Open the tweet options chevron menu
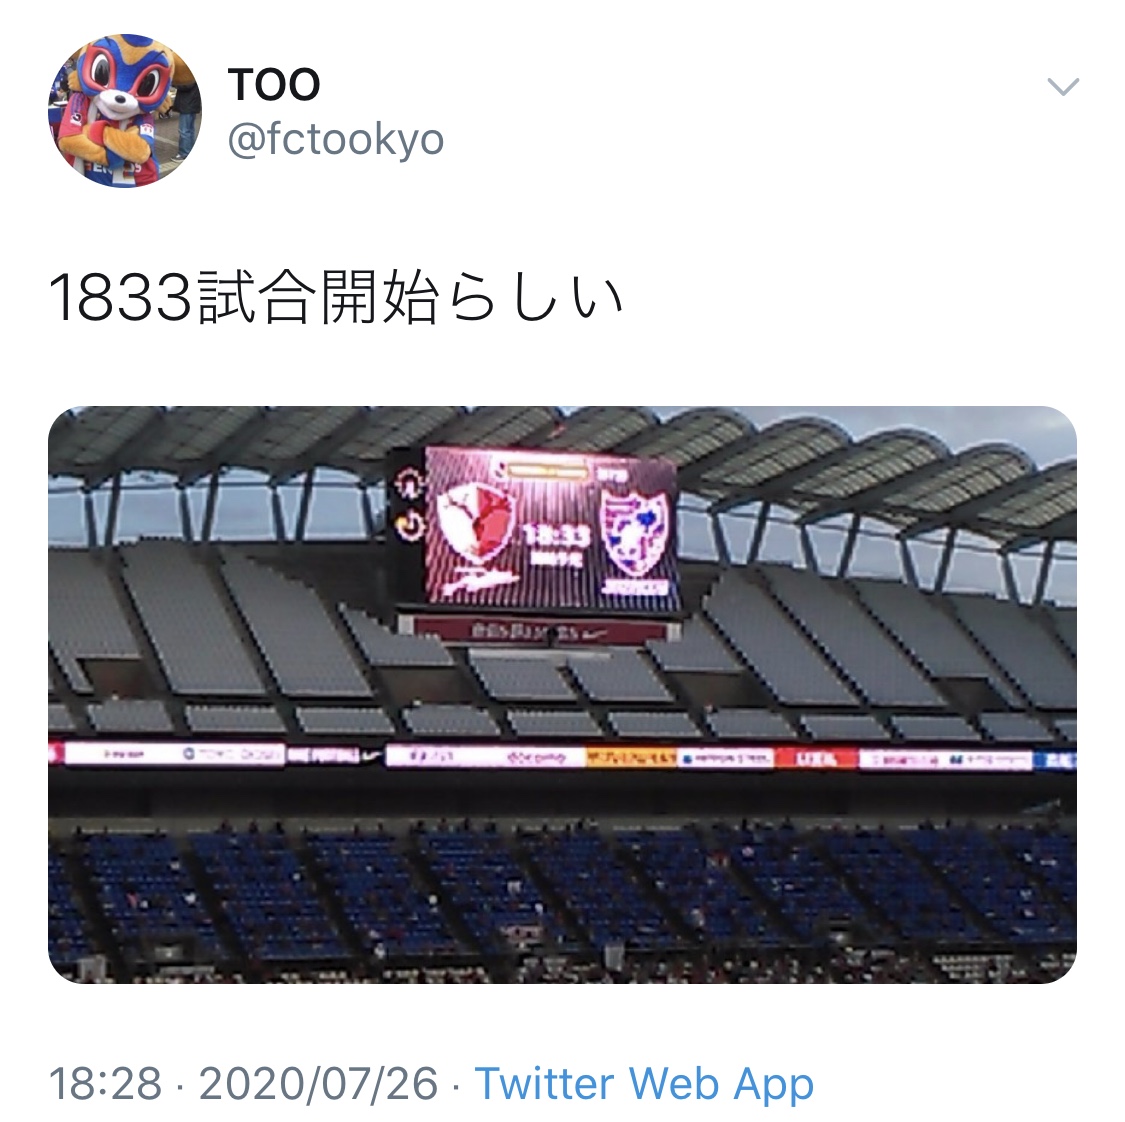 (1063, 87)
